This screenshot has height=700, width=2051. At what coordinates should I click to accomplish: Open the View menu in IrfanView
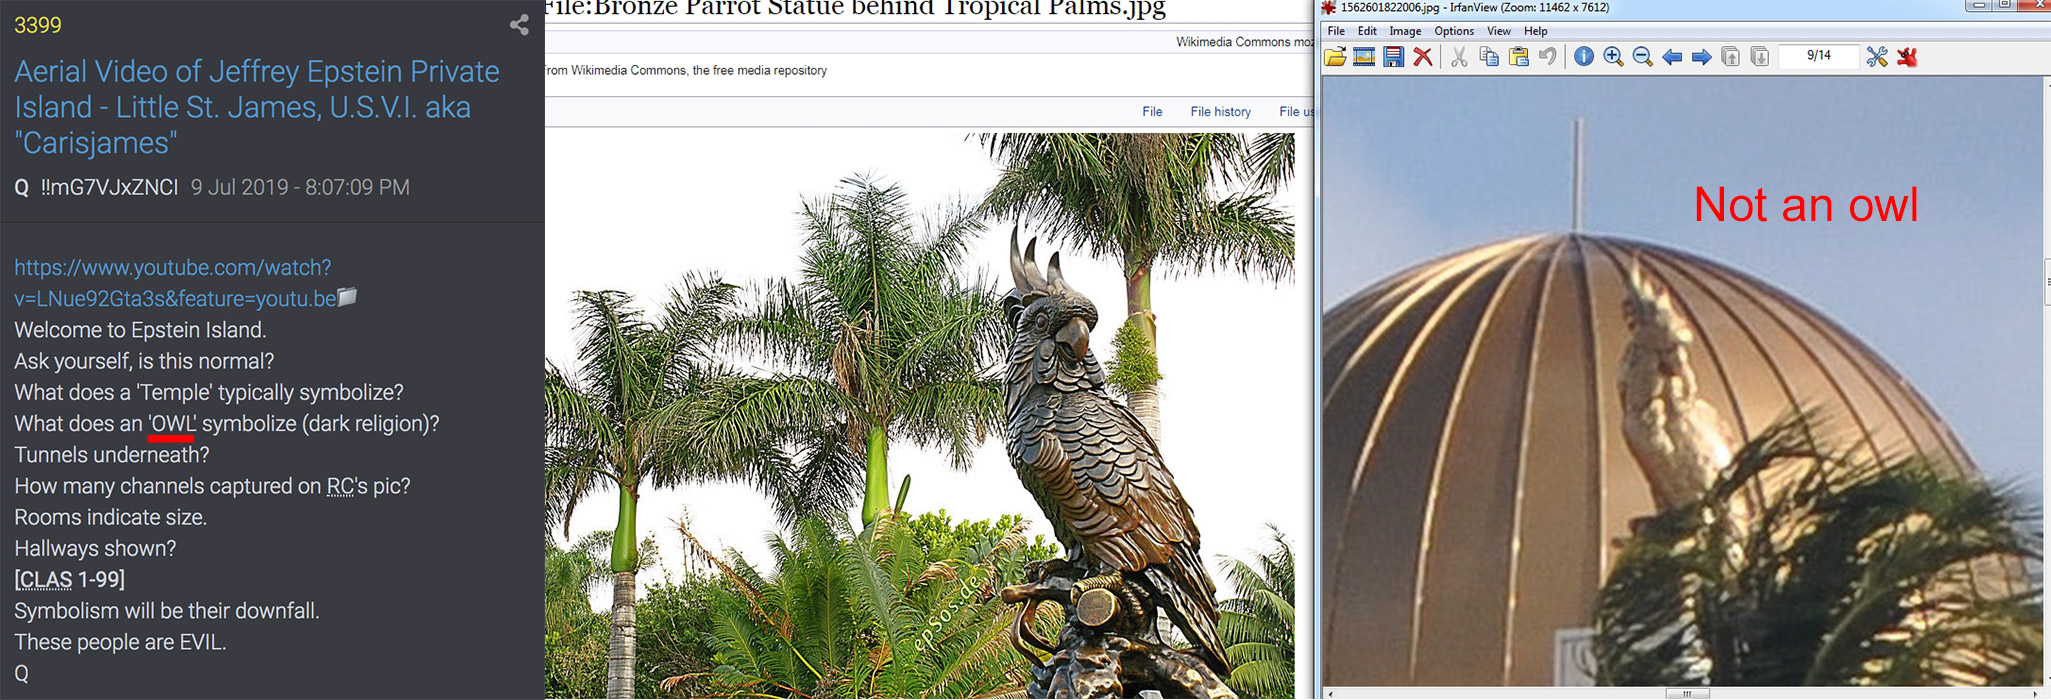tap(1498, 31)
